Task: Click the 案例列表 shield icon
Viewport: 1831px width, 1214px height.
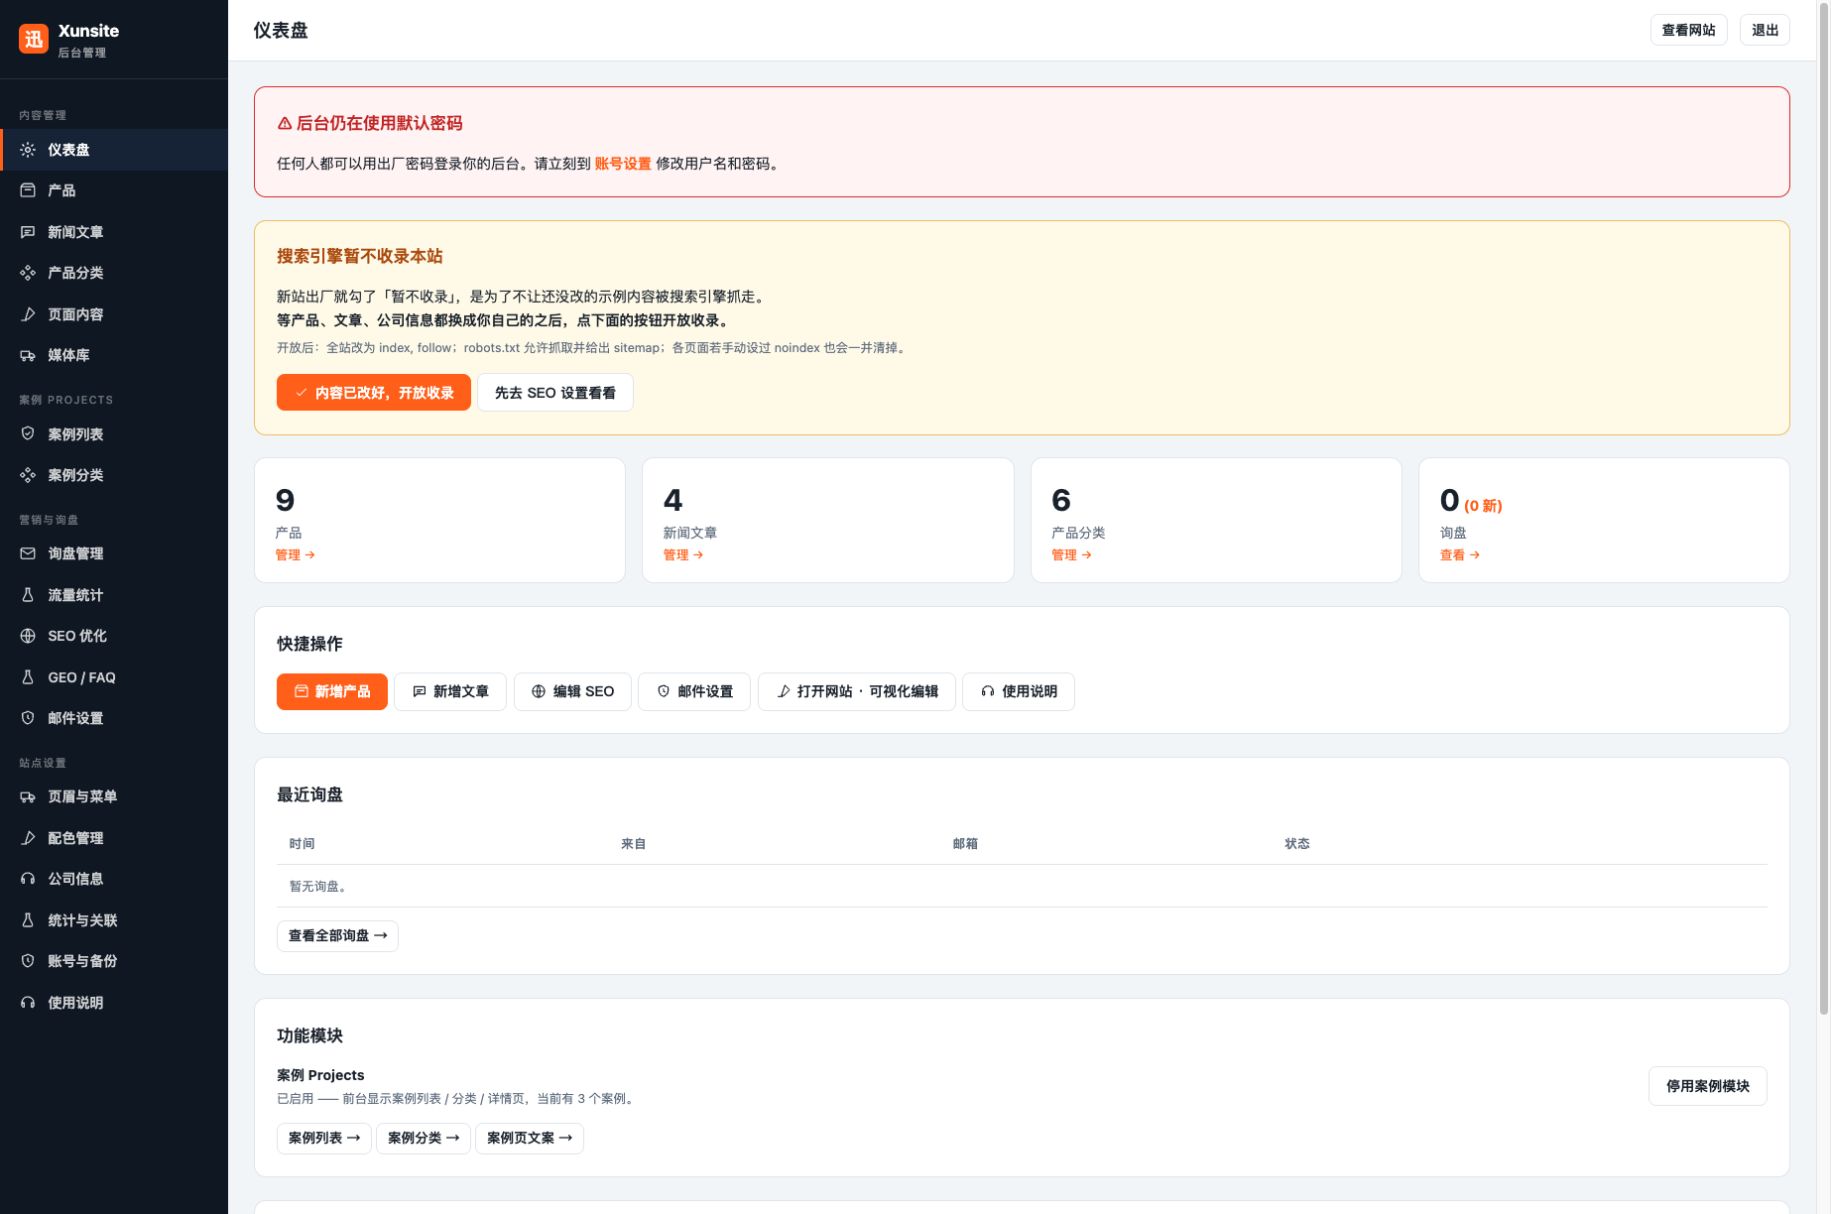Action: 28,434
